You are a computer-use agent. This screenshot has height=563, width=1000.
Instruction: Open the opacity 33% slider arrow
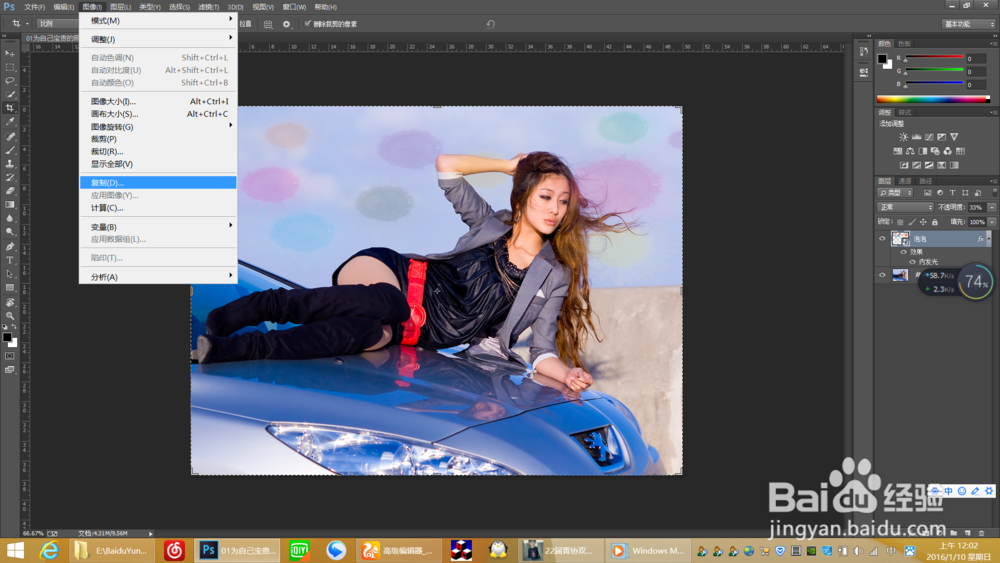pos(992,207)
